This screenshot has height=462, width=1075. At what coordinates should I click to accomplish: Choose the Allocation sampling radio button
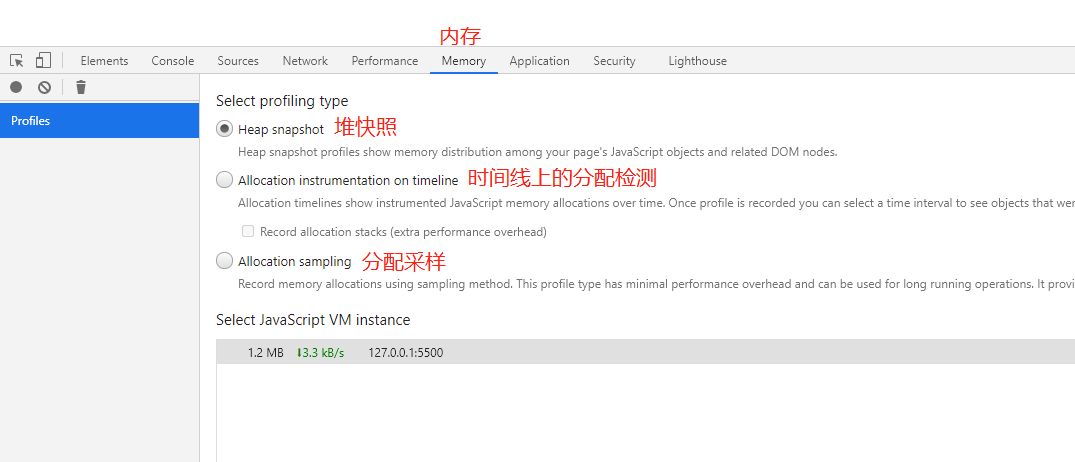224,261
